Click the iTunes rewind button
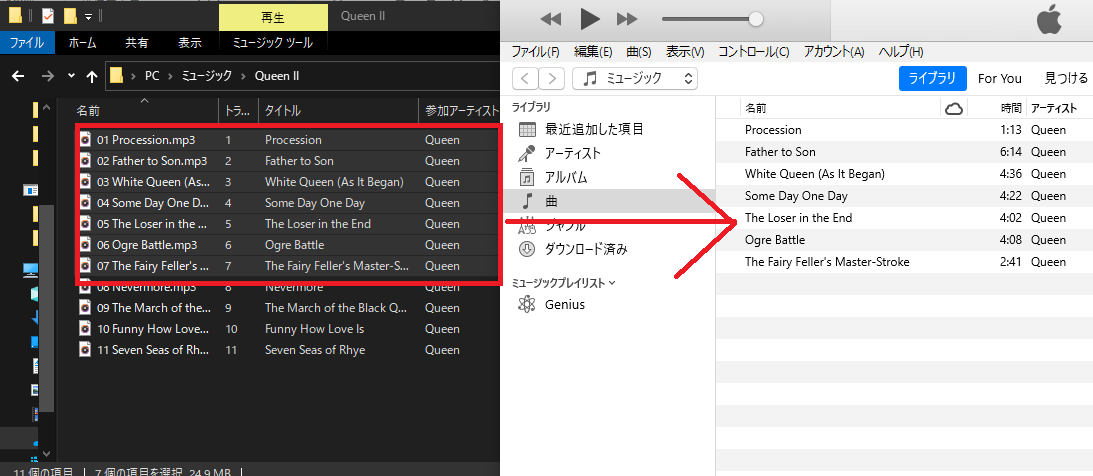1093x476 pixels. (551, 20)
